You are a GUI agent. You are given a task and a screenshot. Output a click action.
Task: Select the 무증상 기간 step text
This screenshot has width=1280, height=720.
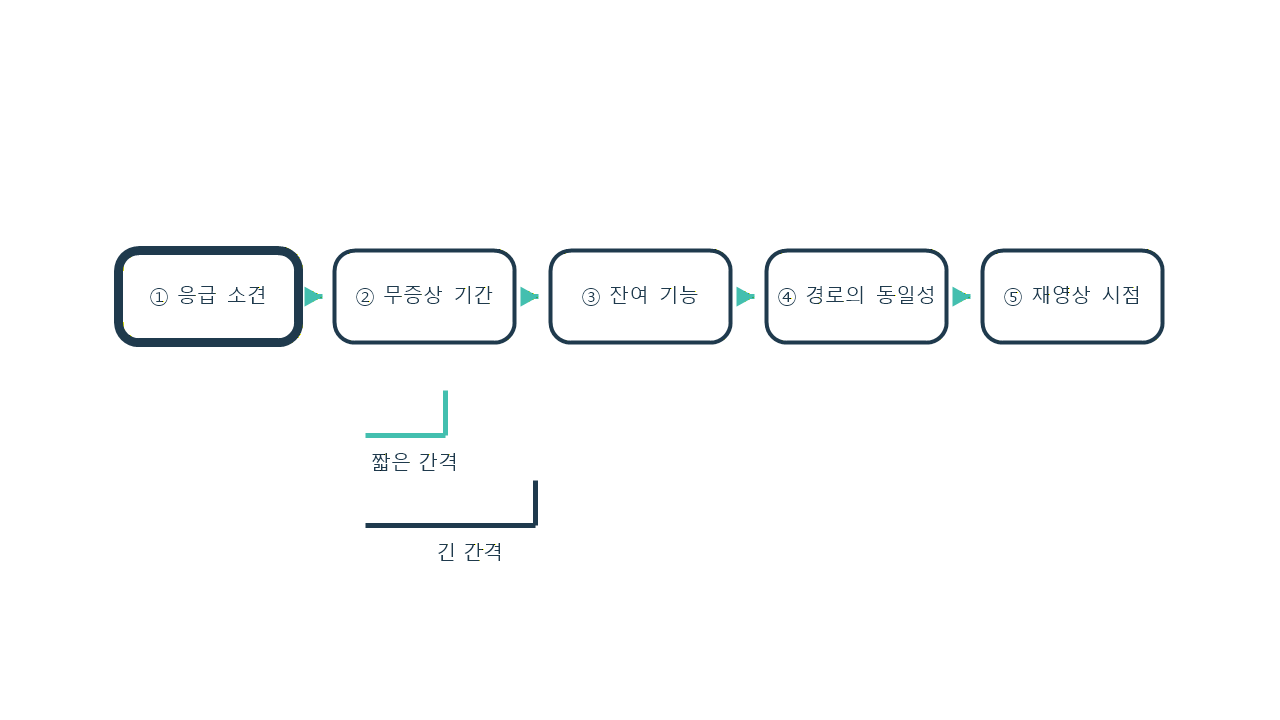(438, 296)
